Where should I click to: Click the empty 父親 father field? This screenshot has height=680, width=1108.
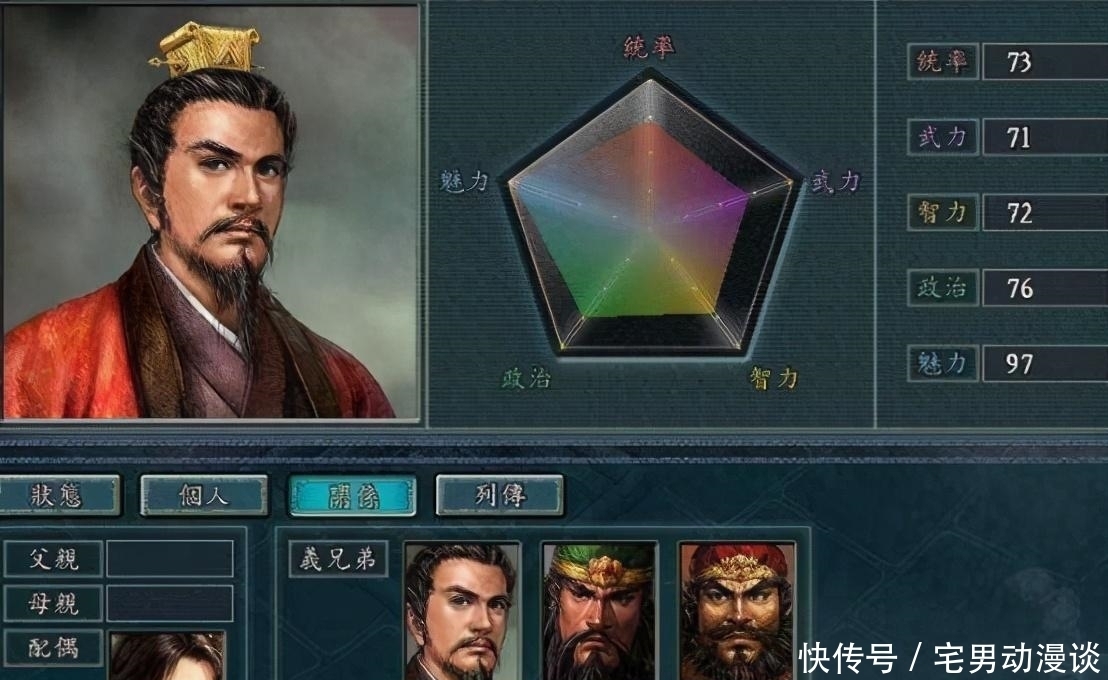click(170, 558)
